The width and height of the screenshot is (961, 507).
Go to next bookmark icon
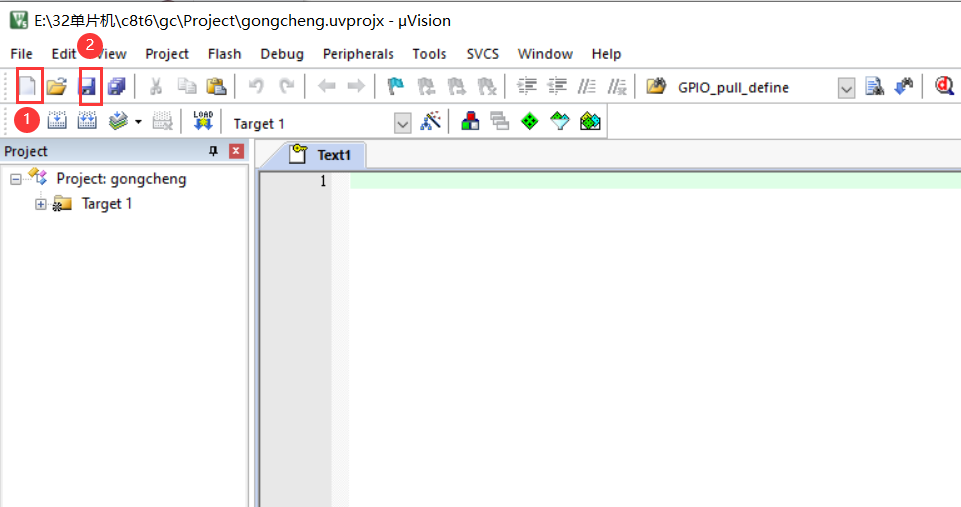[x=456, y=86]
